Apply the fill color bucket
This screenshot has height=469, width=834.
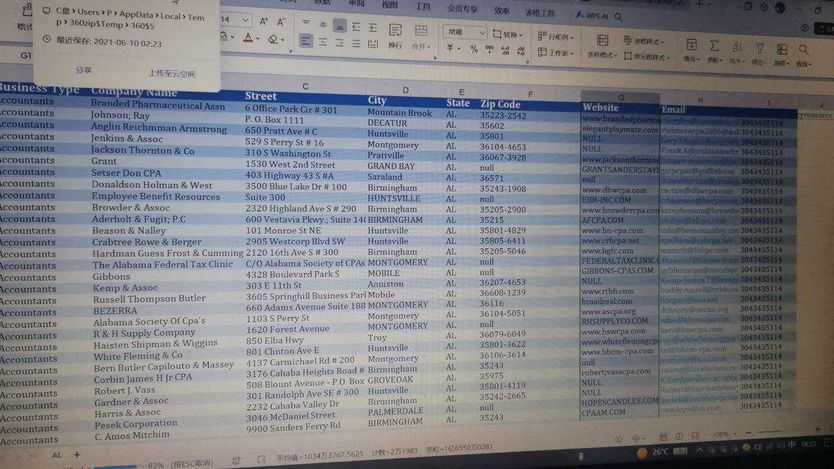point(224,36)
